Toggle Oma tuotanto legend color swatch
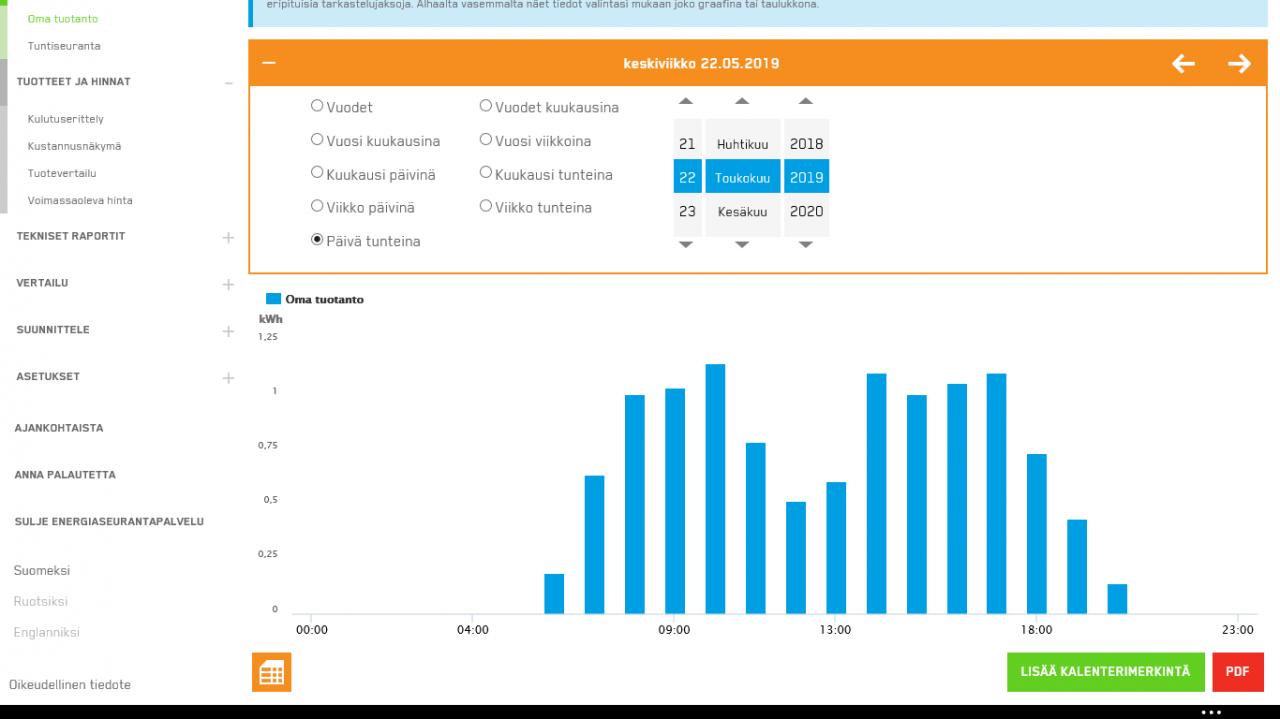The width and height of the screenshot is (1280, 719). click(x=273, y=299)
